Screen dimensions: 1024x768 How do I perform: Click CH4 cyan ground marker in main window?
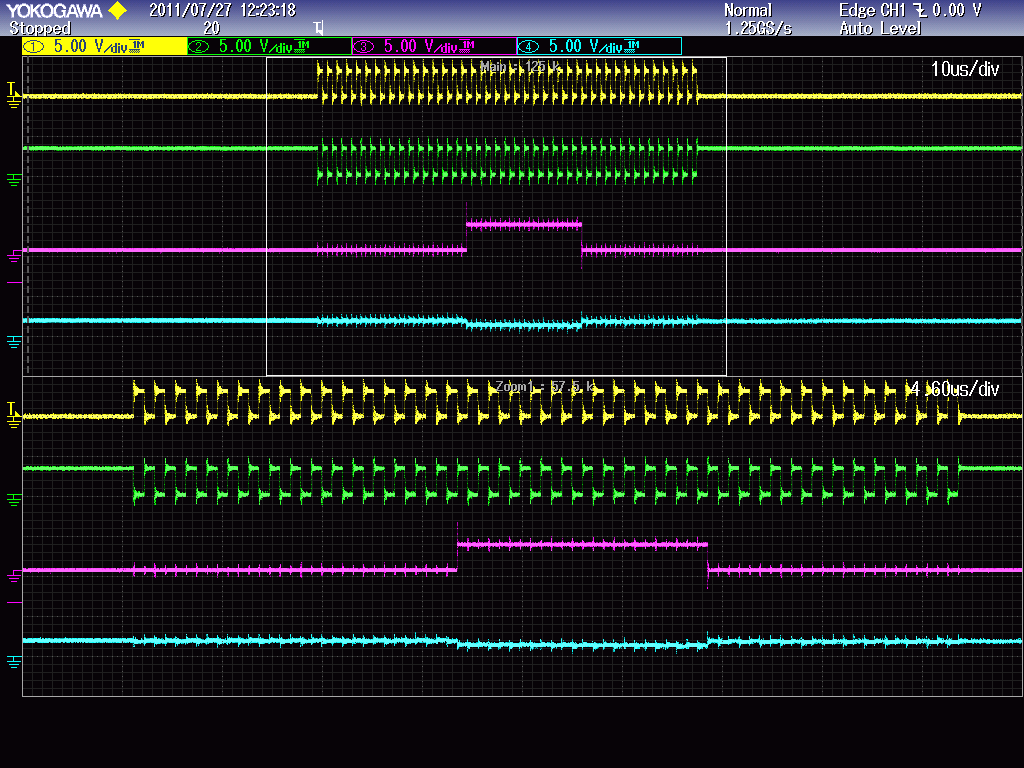click(13, 342)
